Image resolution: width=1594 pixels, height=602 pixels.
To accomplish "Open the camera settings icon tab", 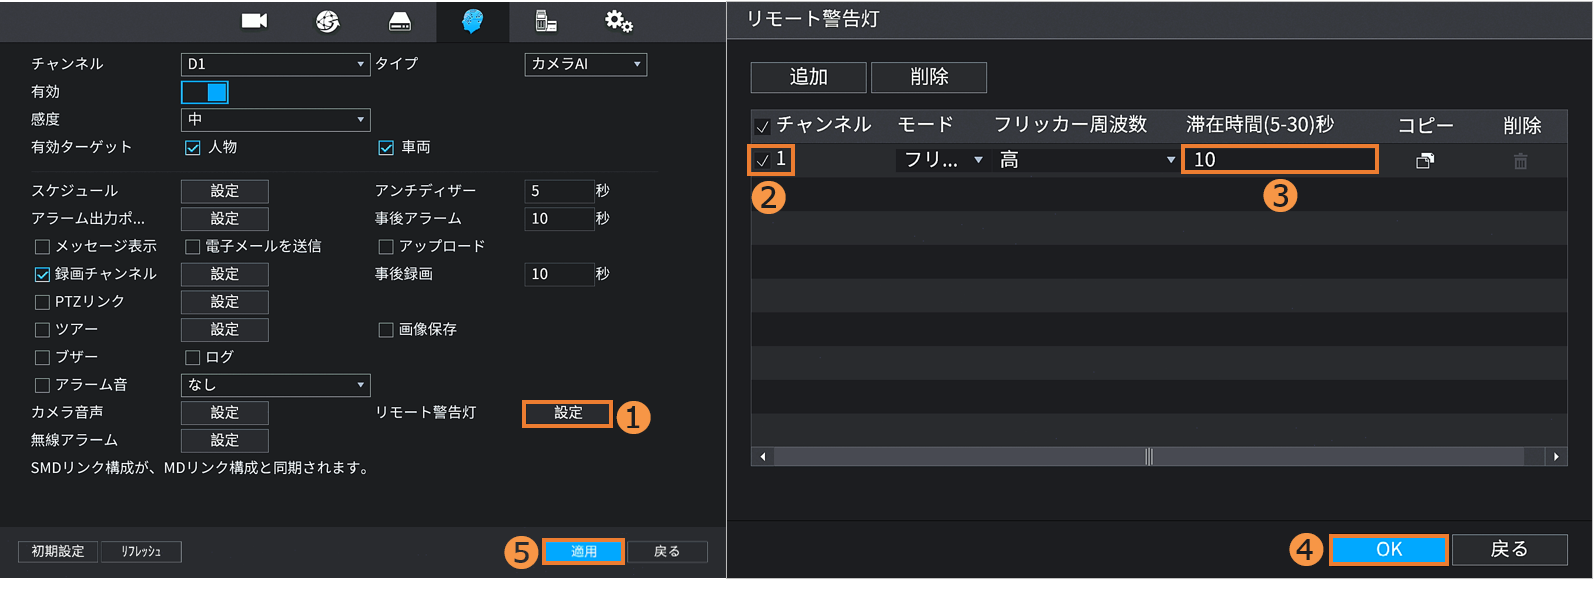I will (x=254, y=21).
